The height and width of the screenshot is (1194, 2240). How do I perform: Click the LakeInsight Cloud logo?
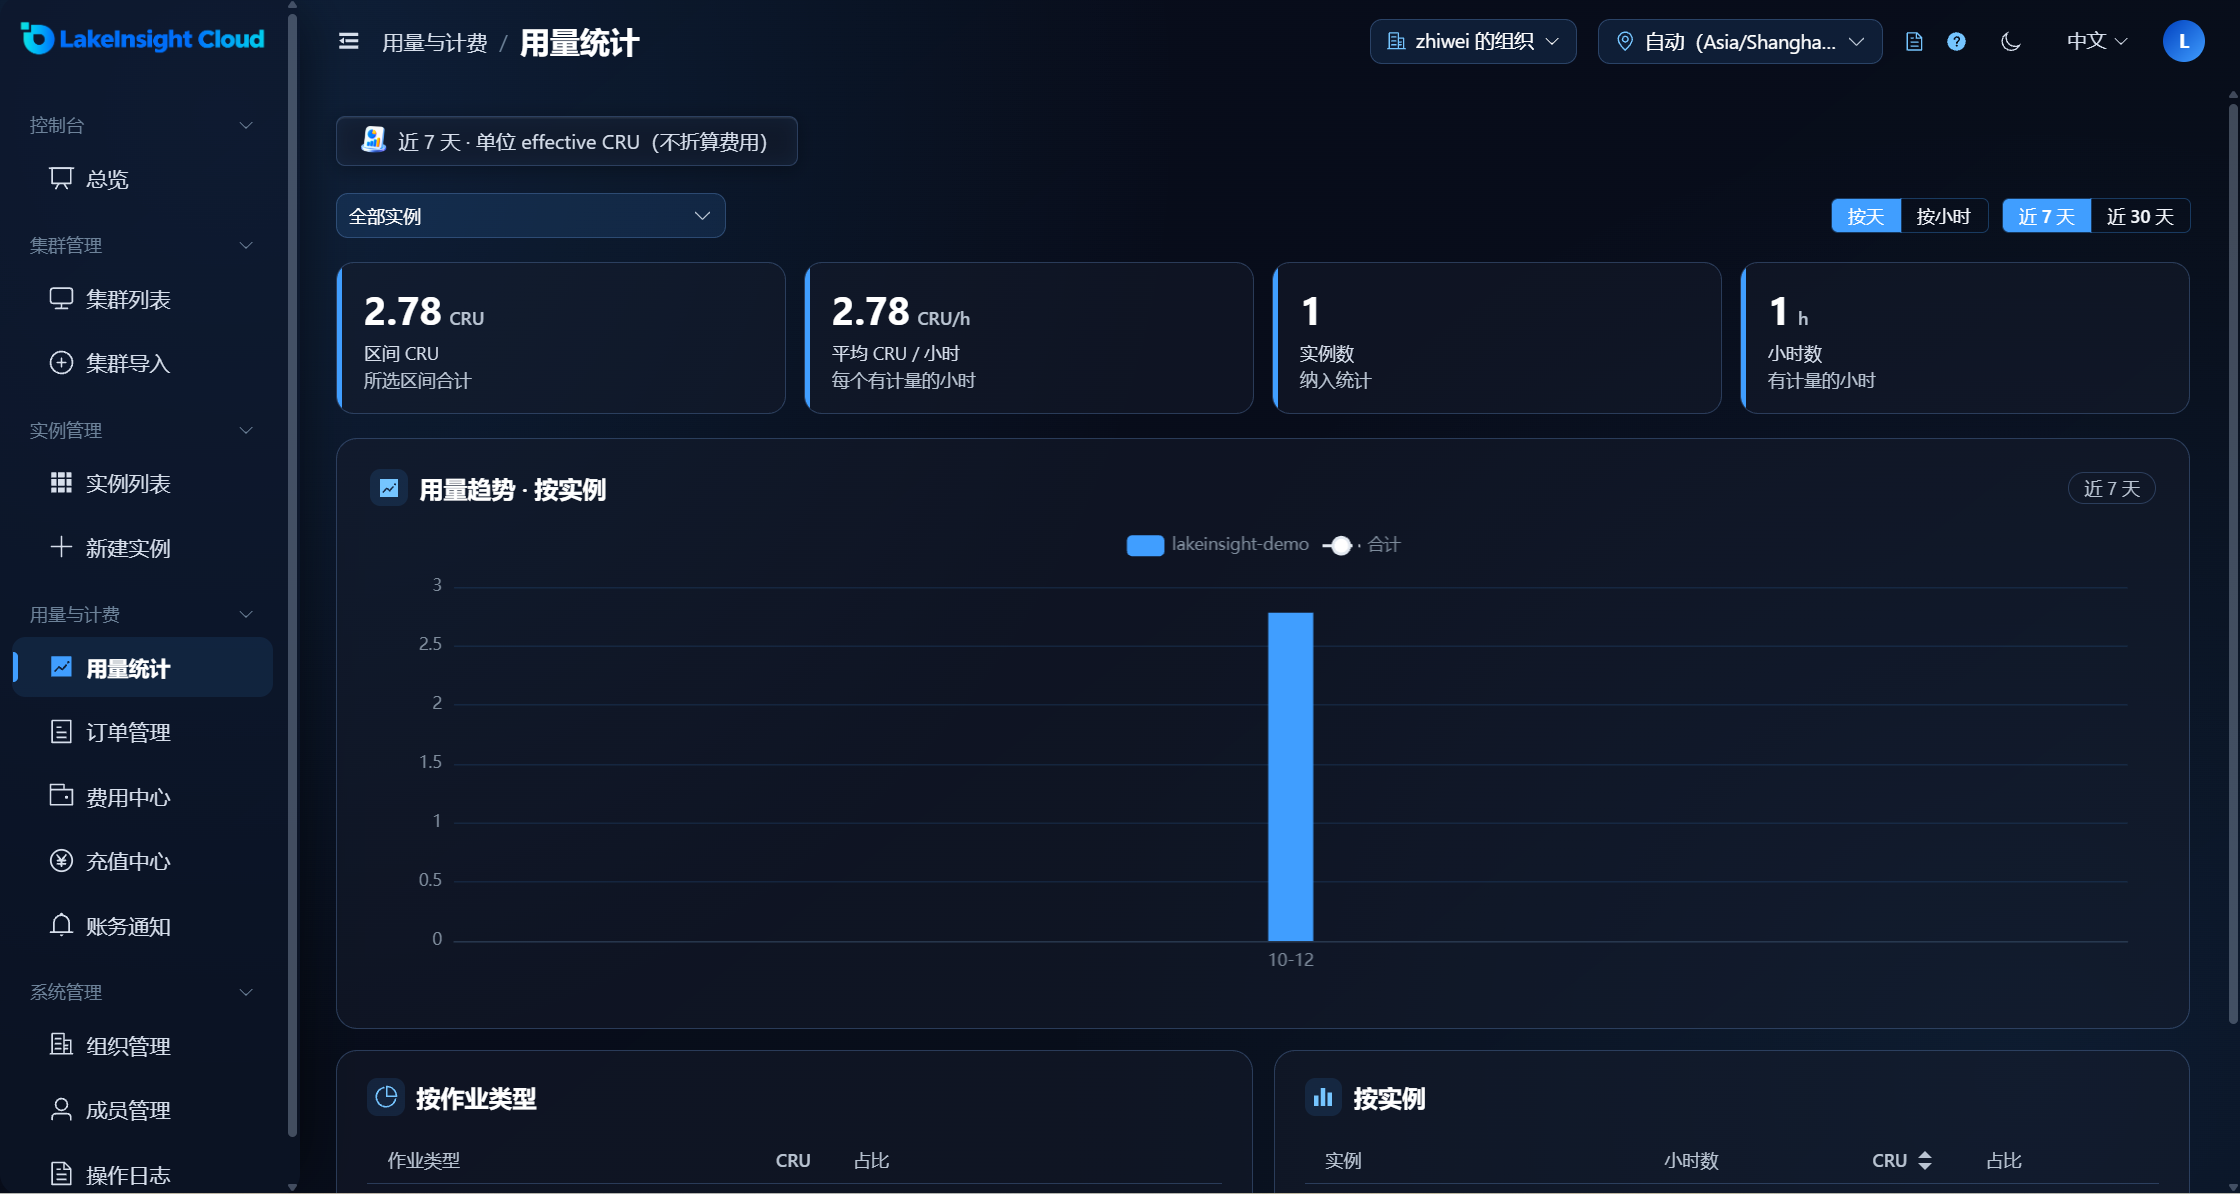click(x=142, y=39)
